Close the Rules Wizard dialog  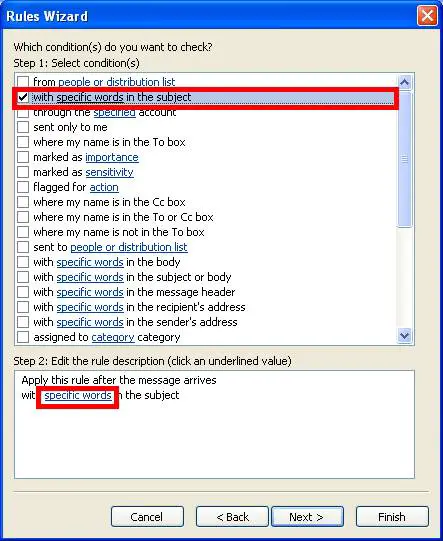tap(427, 16)
